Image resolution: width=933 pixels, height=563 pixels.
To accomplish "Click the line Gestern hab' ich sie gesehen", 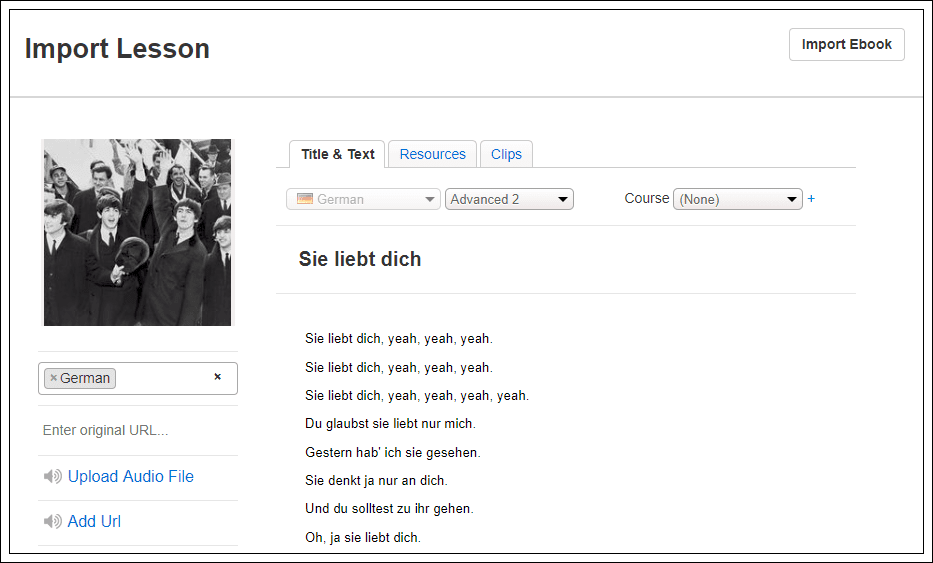I will 392,452.
